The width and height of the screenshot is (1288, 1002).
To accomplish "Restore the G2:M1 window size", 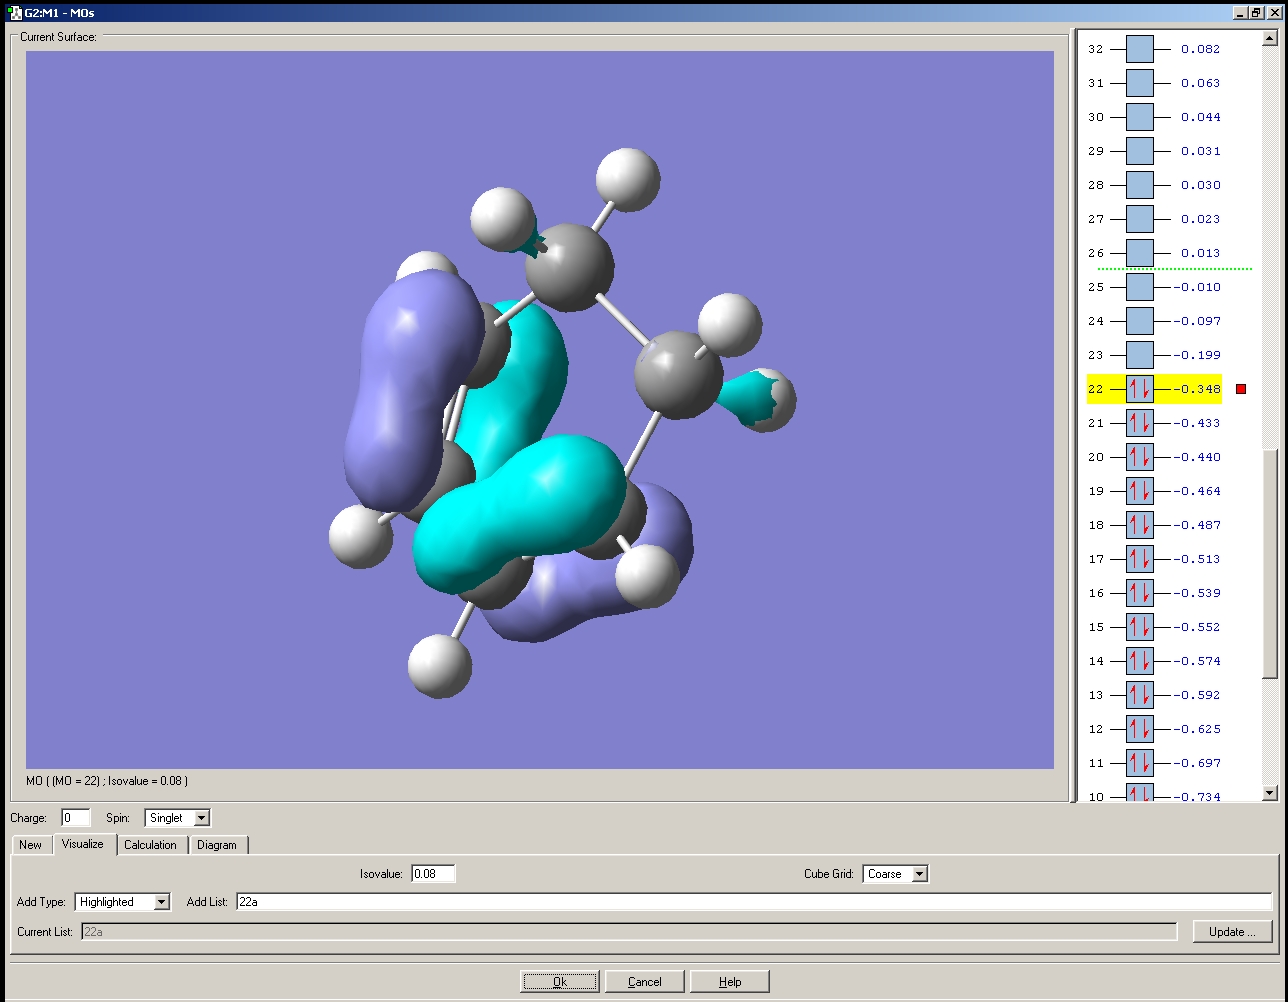I will tap(1257, 13).
